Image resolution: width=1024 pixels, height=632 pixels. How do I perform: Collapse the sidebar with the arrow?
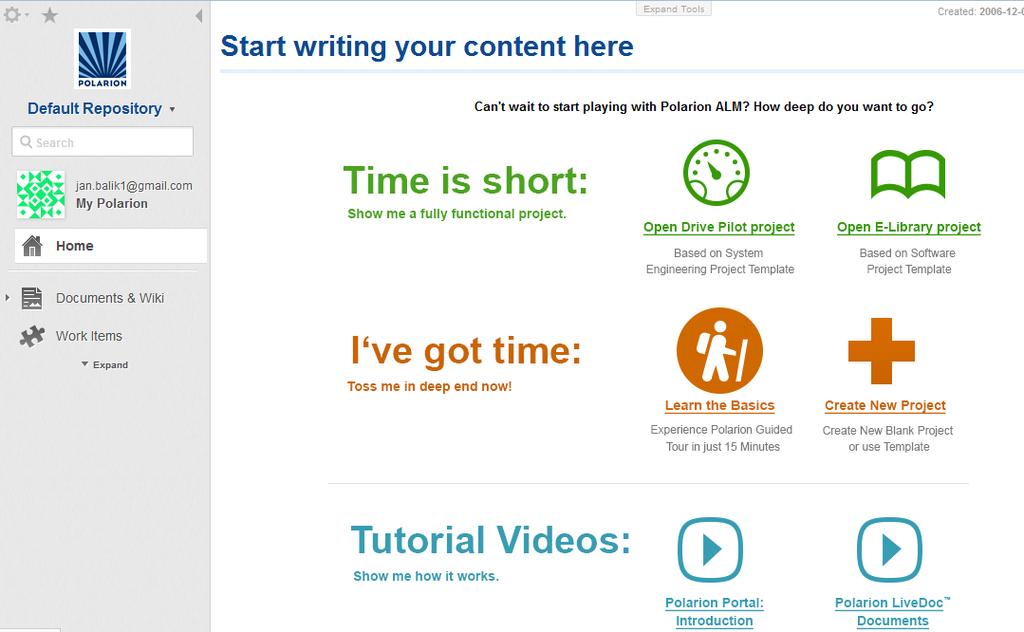point(199,16)
